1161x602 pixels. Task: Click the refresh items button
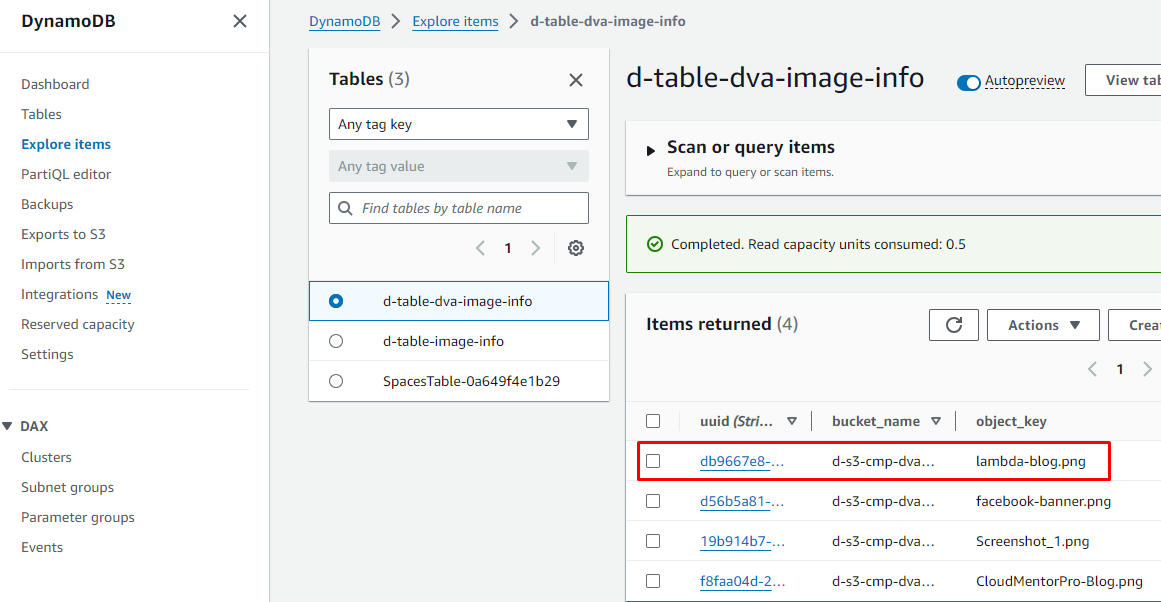pyautogui.click(x=954, y=325)
